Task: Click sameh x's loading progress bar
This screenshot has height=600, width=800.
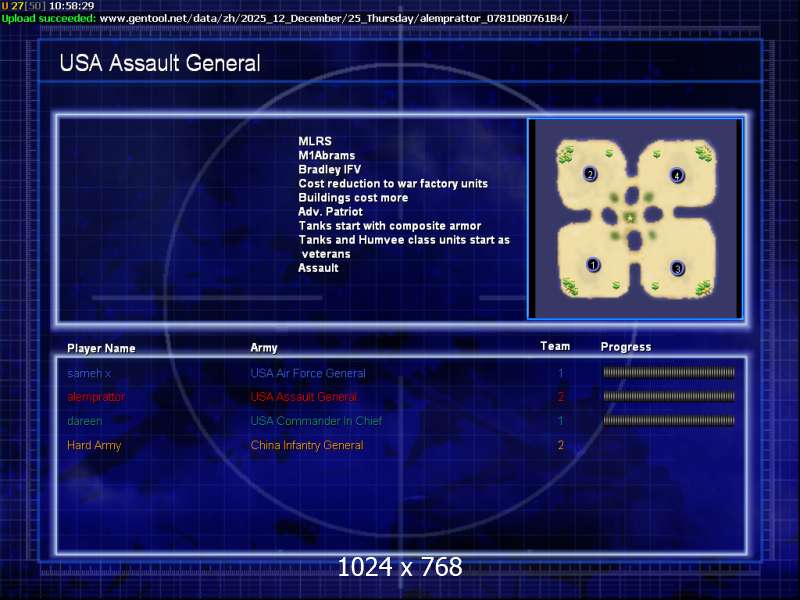Action: (669, 372)
